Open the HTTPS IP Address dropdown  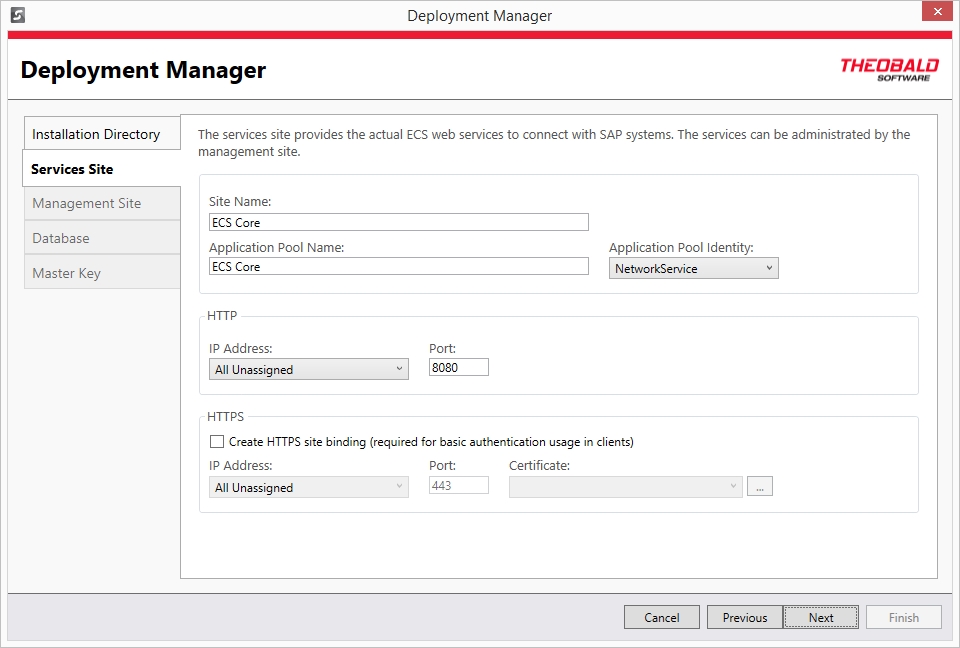click(x=308, y=487)
